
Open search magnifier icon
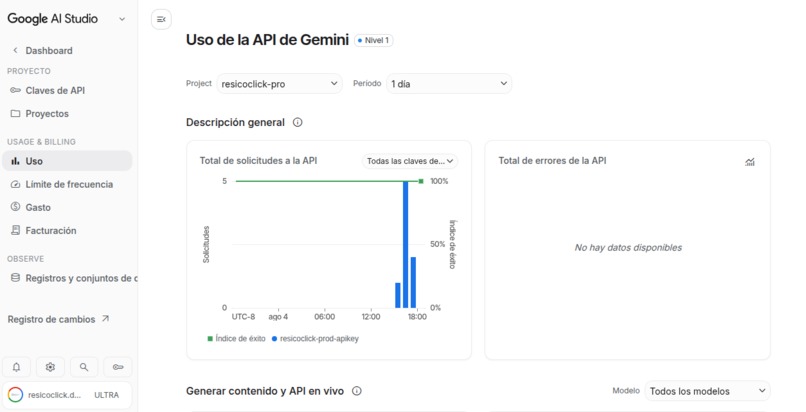pyautogui.click(x=84, y=367)
